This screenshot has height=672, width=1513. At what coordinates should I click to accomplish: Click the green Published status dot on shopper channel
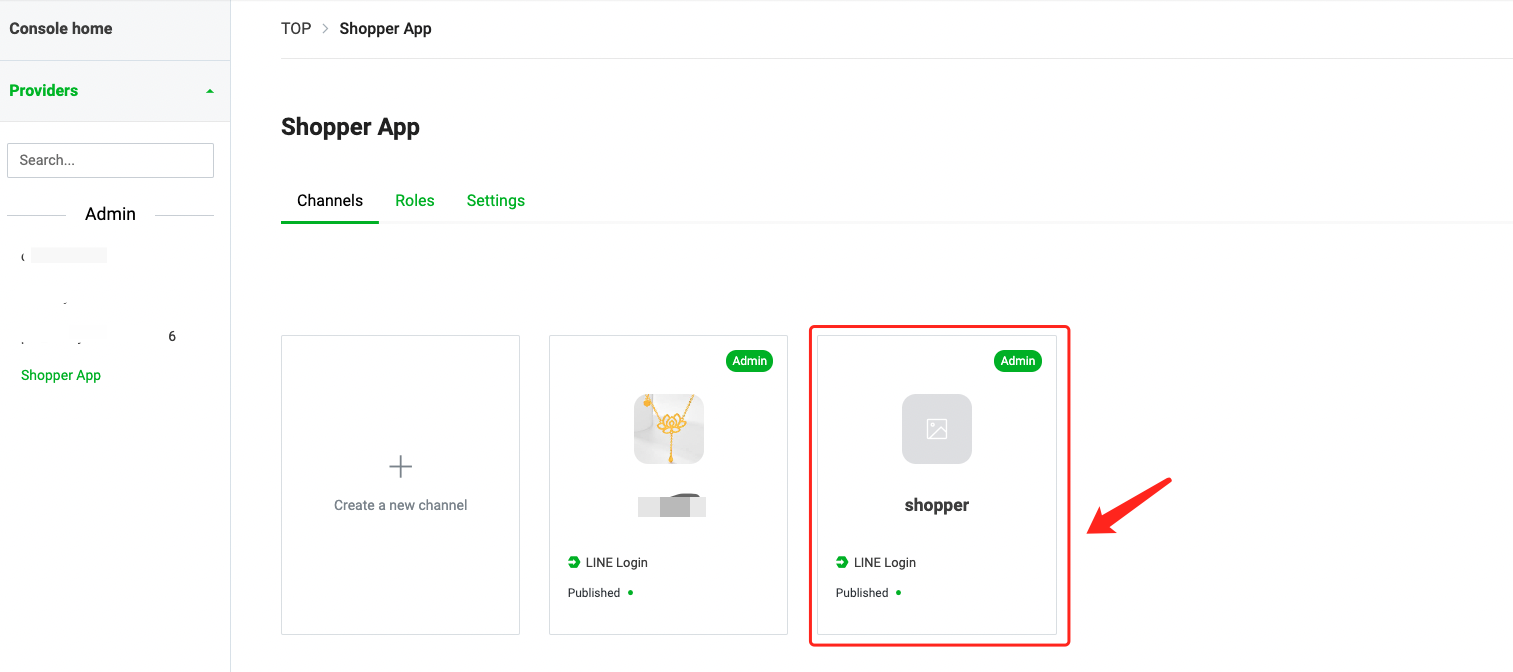point(898,592)
